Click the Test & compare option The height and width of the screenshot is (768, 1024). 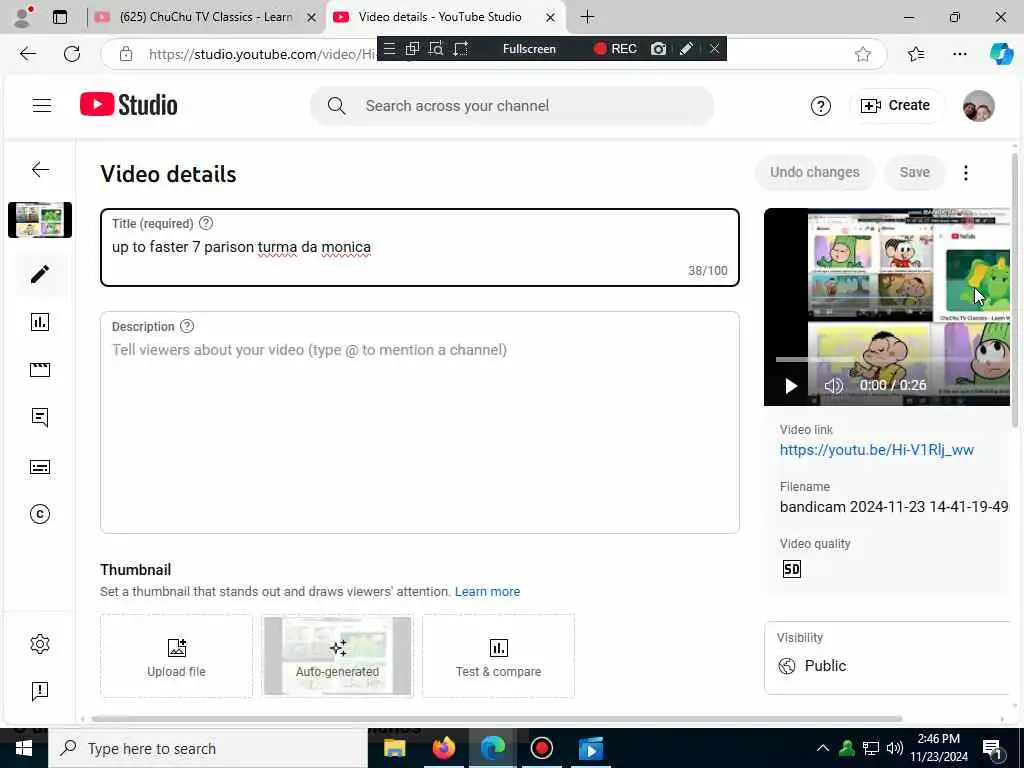coord(498,656)
